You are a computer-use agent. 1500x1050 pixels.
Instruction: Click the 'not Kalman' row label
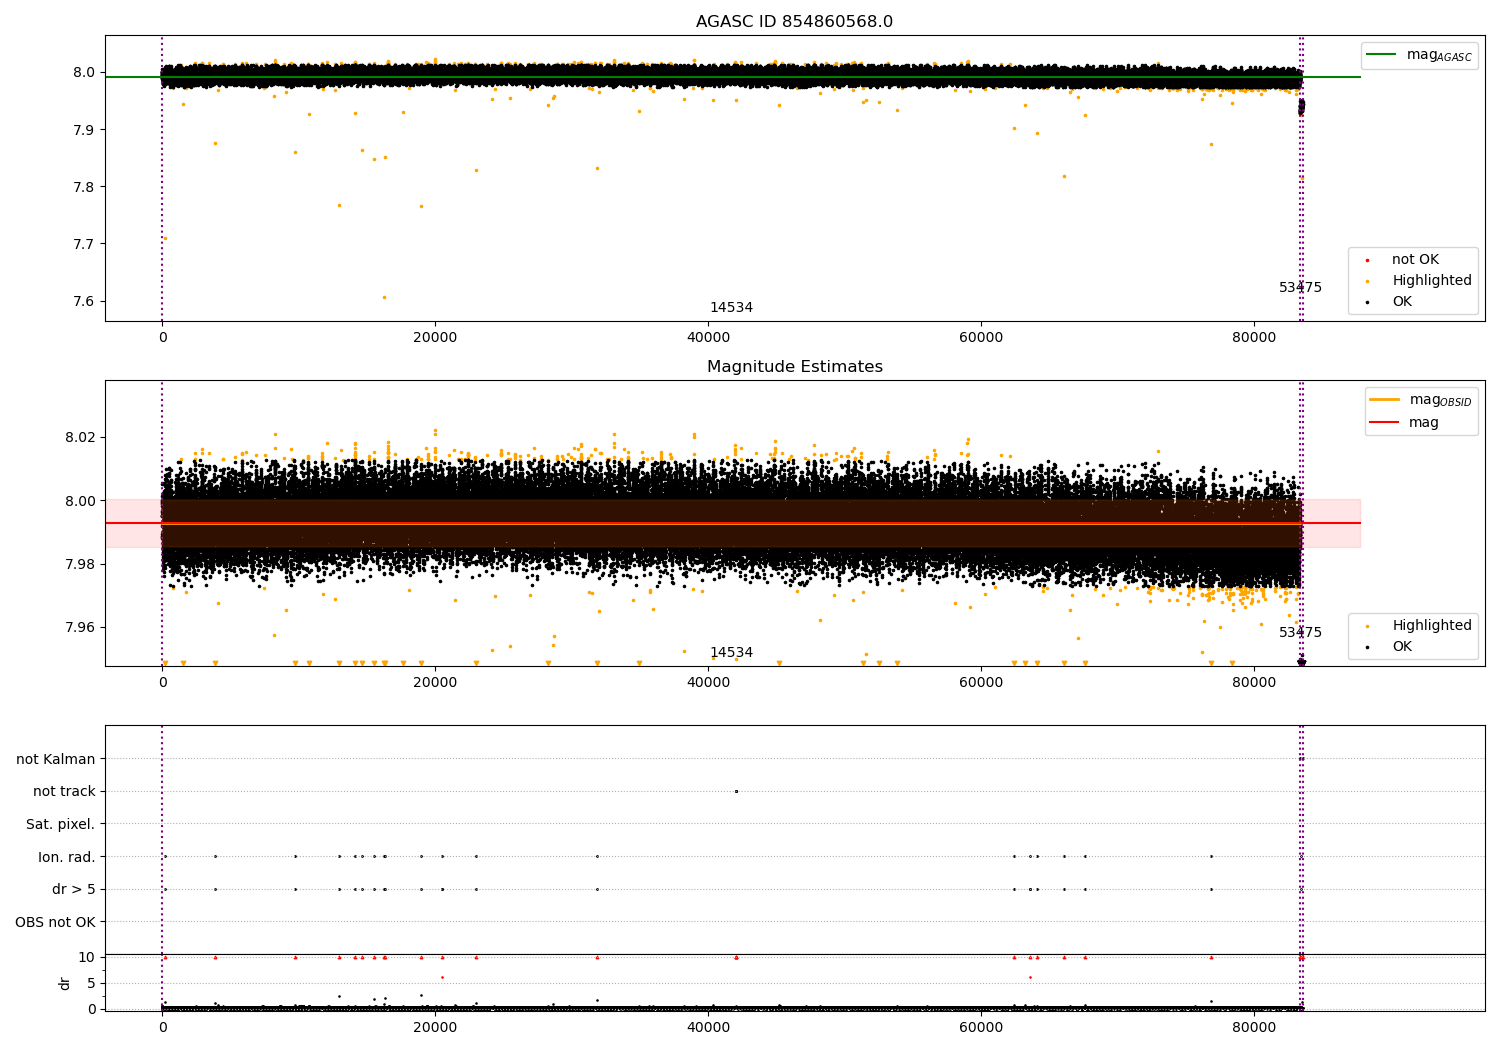point(56,759)
